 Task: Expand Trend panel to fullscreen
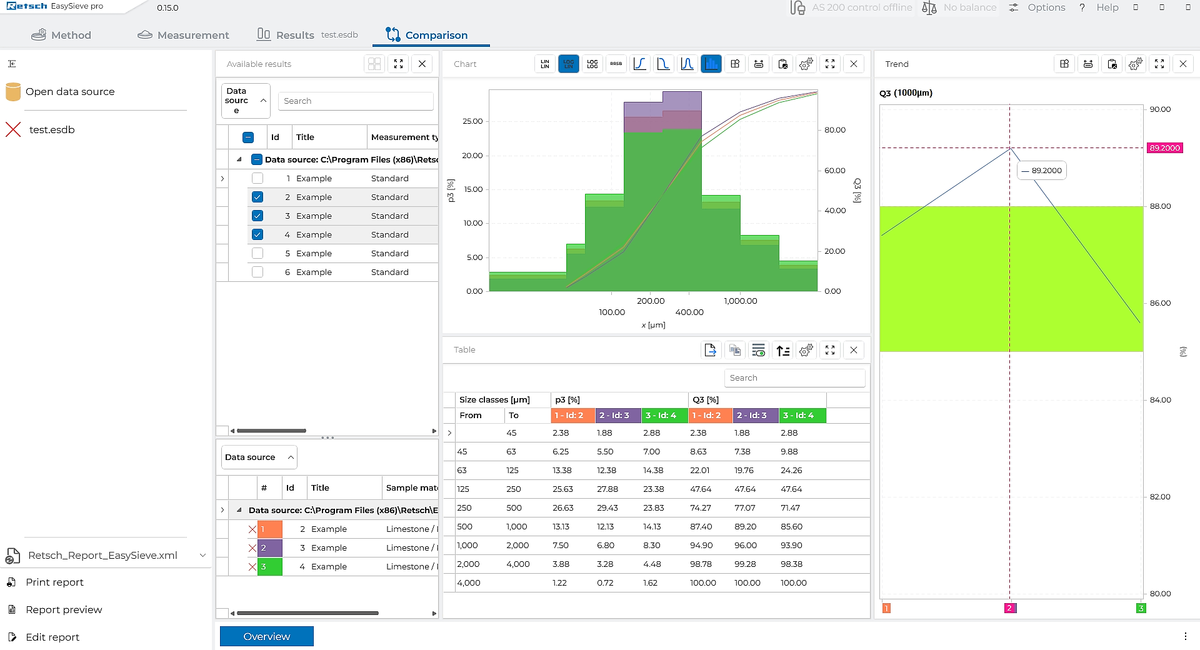tap(1158, 64)
